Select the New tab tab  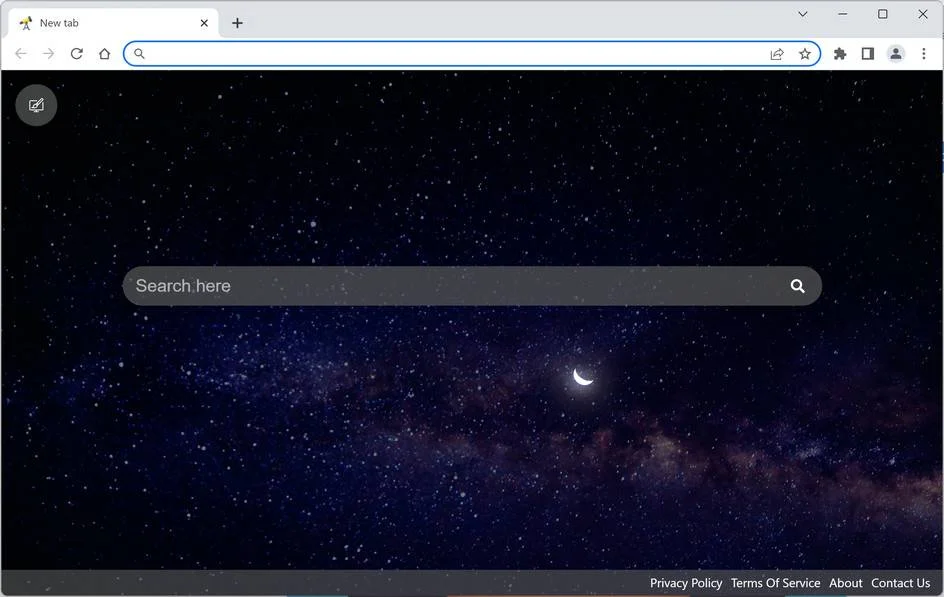114,23
